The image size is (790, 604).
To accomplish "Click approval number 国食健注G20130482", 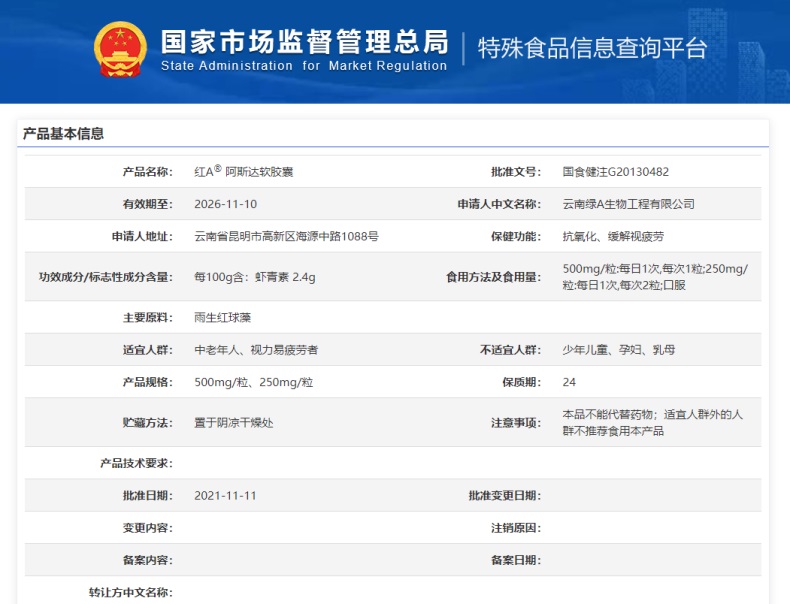I will click(x=616, y=172).
